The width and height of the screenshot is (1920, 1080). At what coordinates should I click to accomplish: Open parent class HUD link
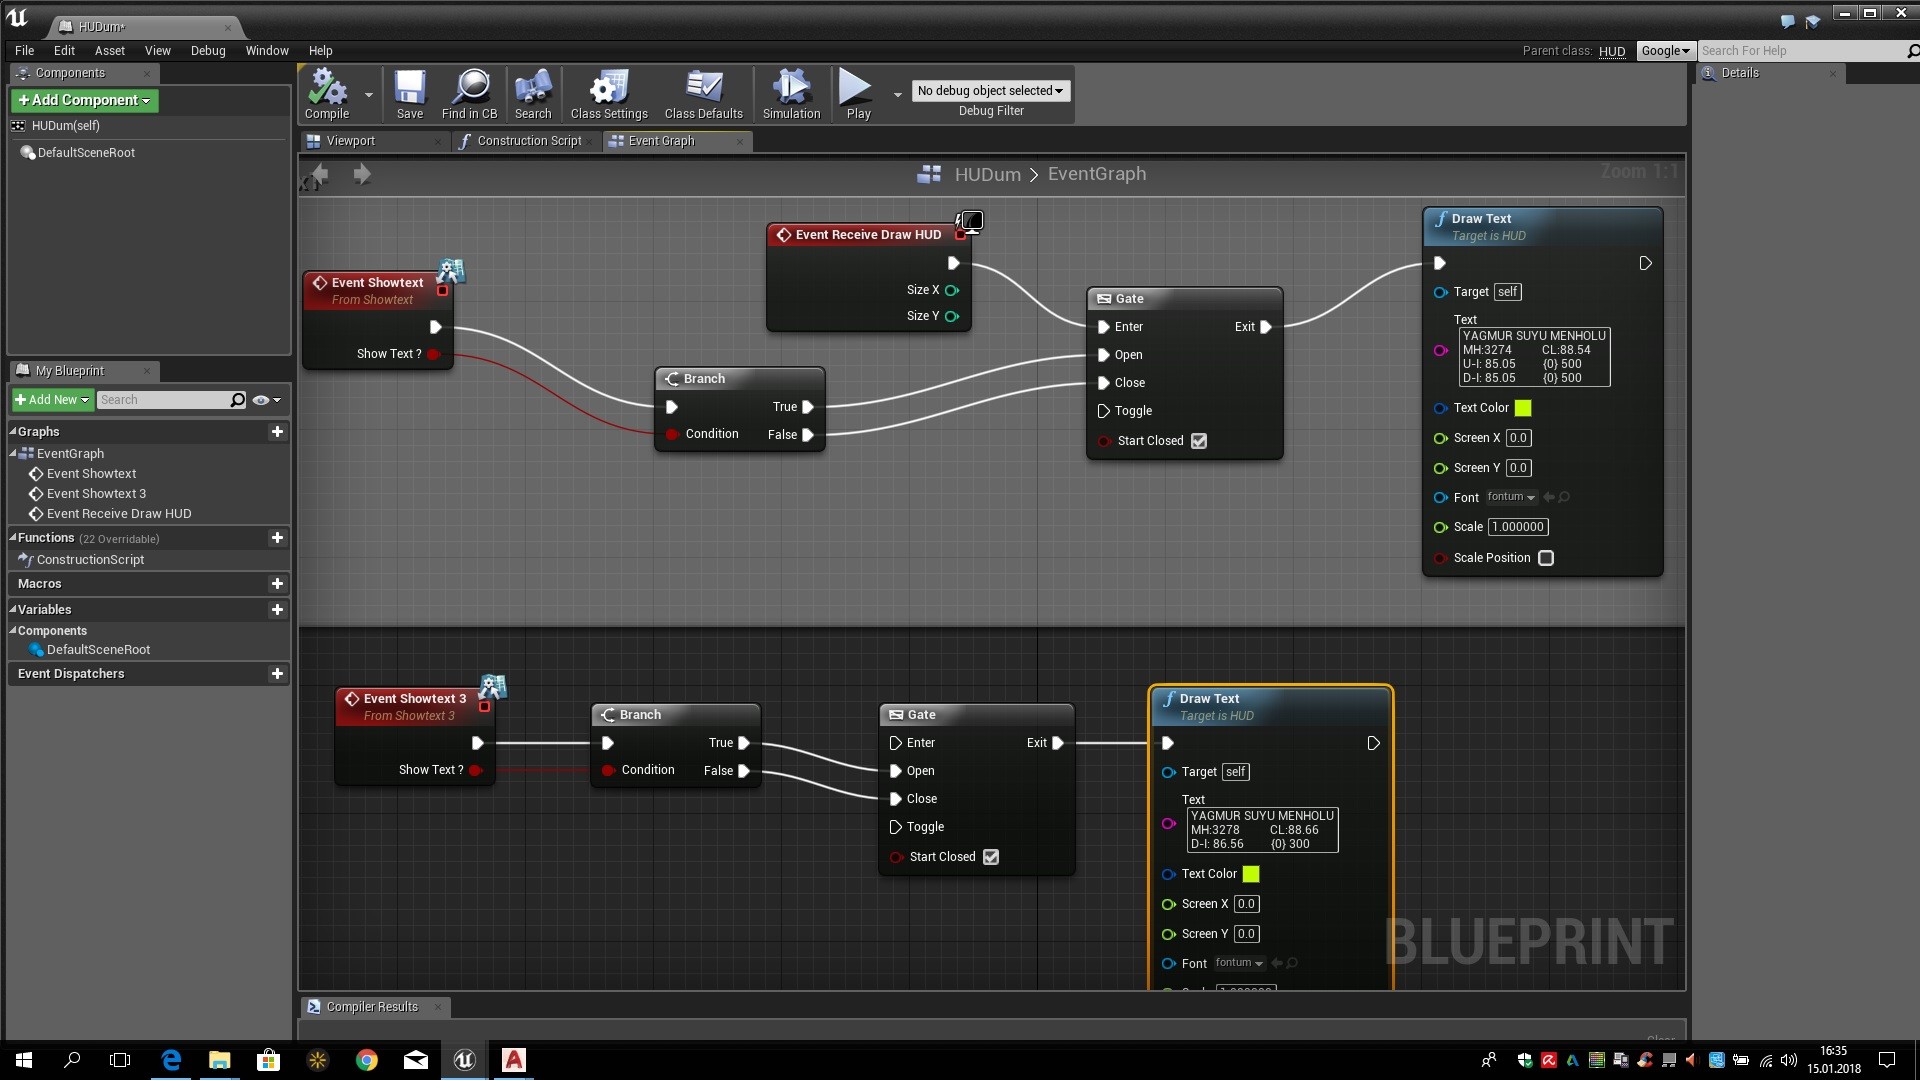[1612, 51]
